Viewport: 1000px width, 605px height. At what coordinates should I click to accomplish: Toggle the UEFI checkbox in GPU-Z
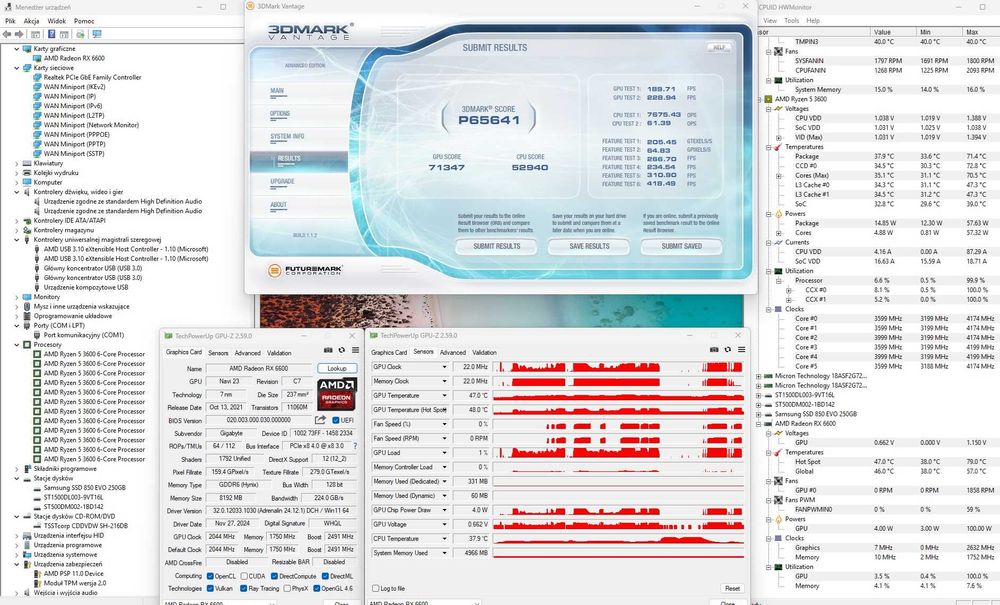[x=336, y=420]
